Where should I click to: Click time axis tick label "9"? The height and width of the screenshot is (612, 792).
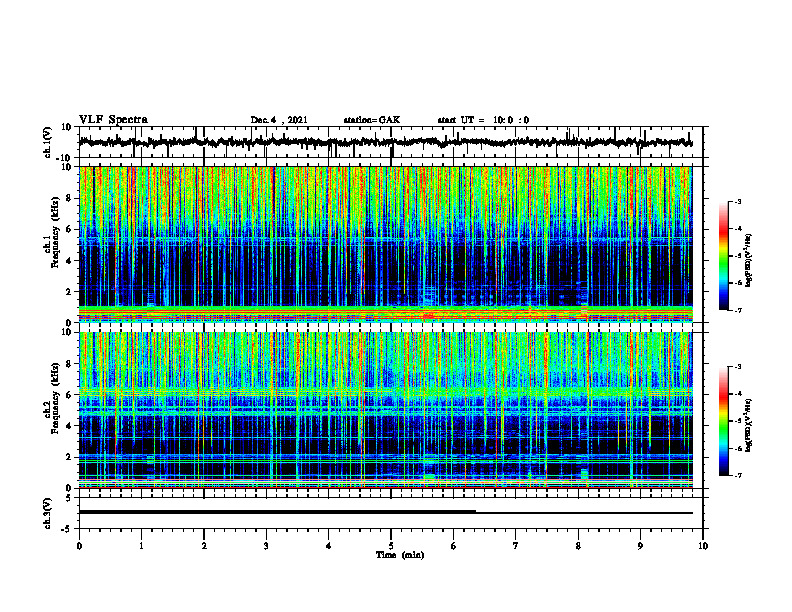point(640,546)
